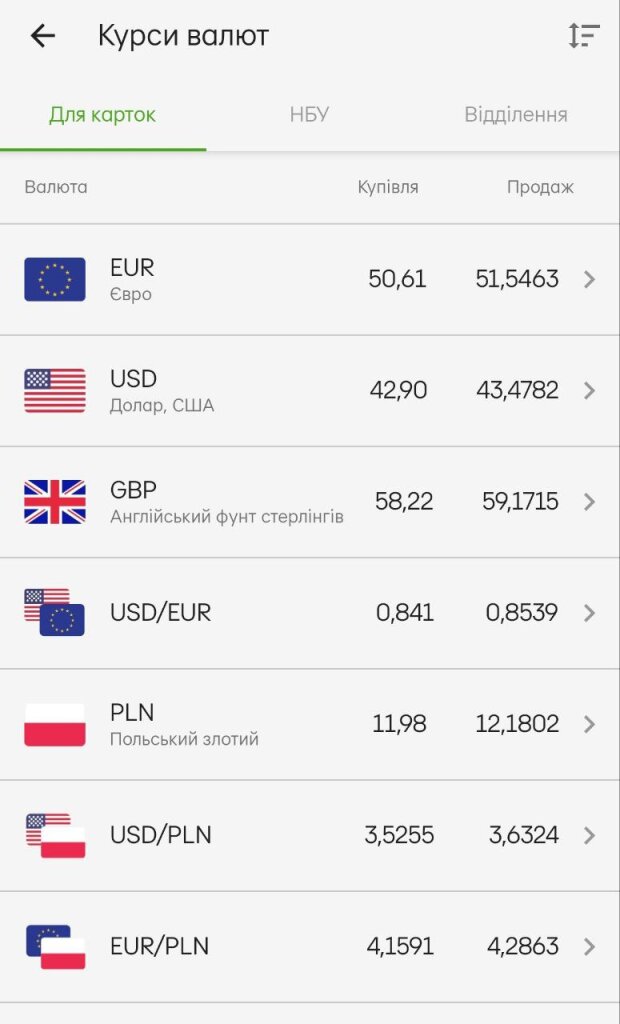Screen dimensions: 620x1024
Task: Tap the back arrow icon
Action: point(42,36)
